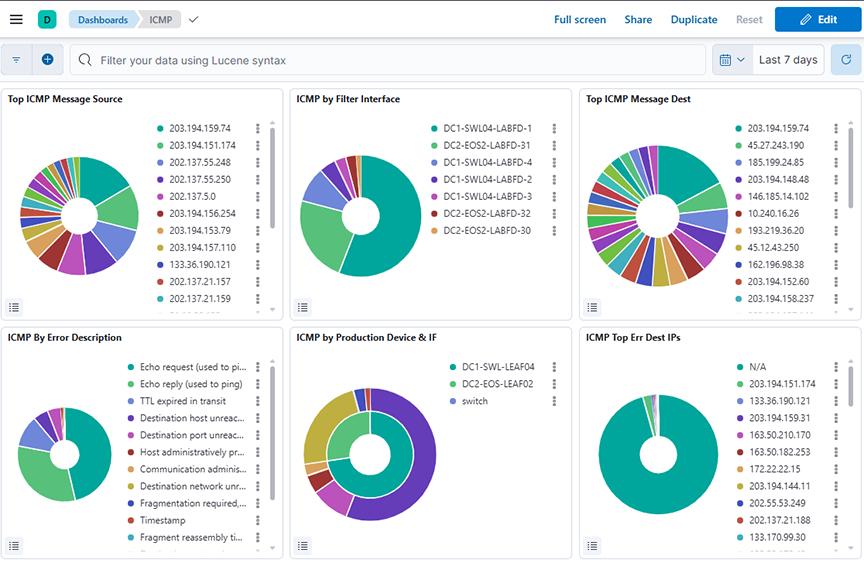Click the filter options icon
The height and width of the screenshot is (563, 864).
click(x=16, y=60)
